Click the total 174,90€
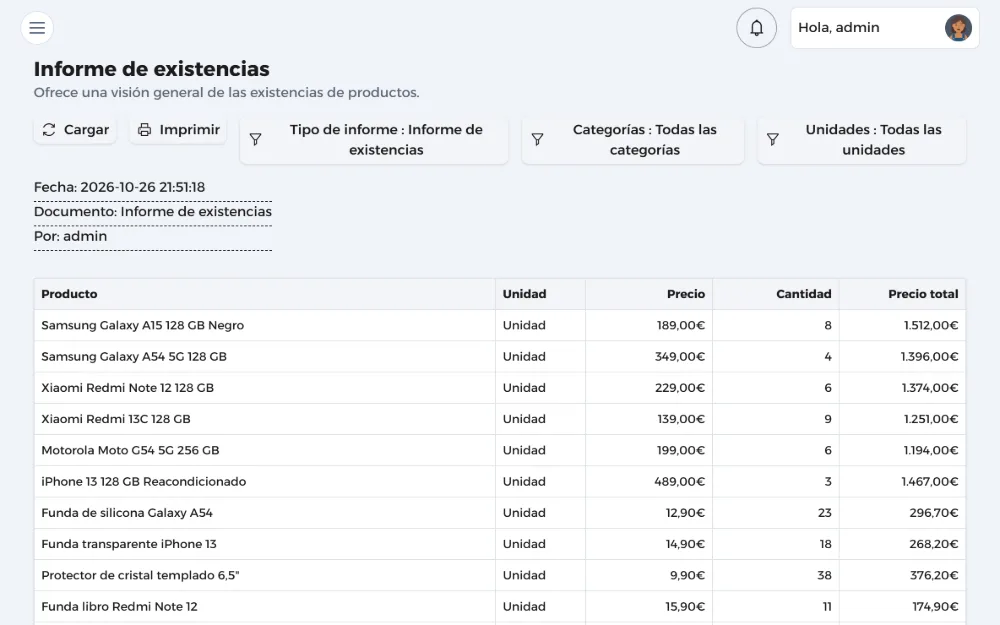The width and height of the screenshot is (1000, 625). [935, 607]
